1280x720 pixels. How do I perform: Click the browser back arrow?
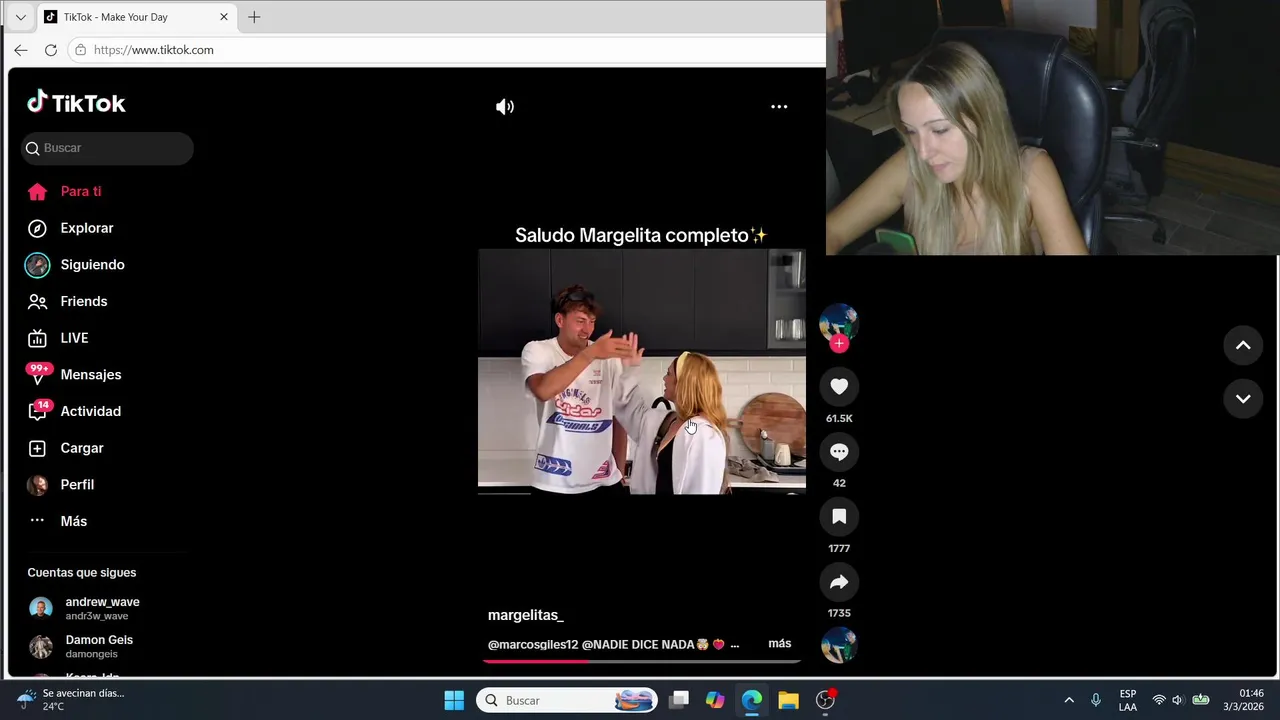pos(21,50)
